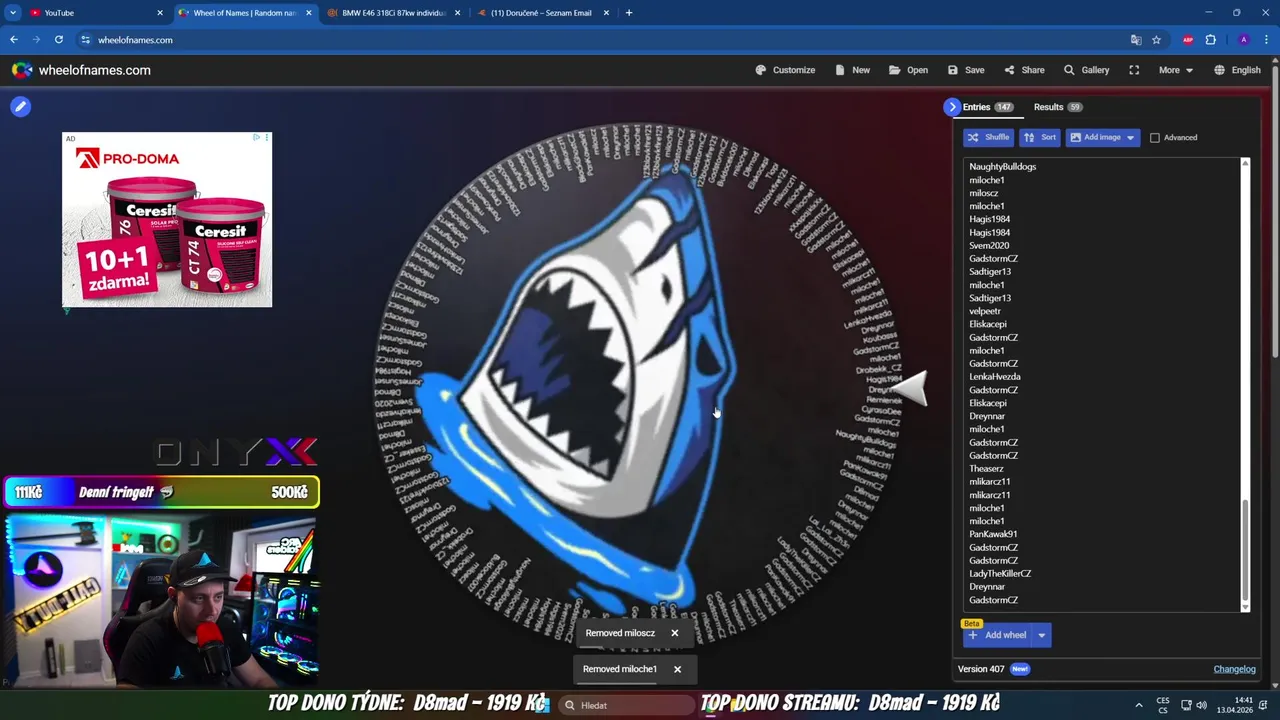Bookmark this page with star
The image size is (1280, 720).
[1156, 40]
